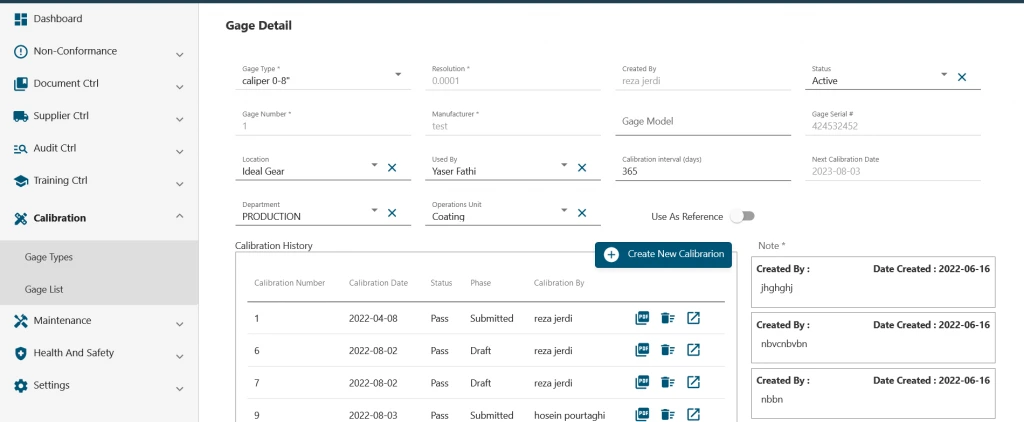Screen dimensions: 1024x422
Task: Open PDF for calibration number 9
Action: 642,414
